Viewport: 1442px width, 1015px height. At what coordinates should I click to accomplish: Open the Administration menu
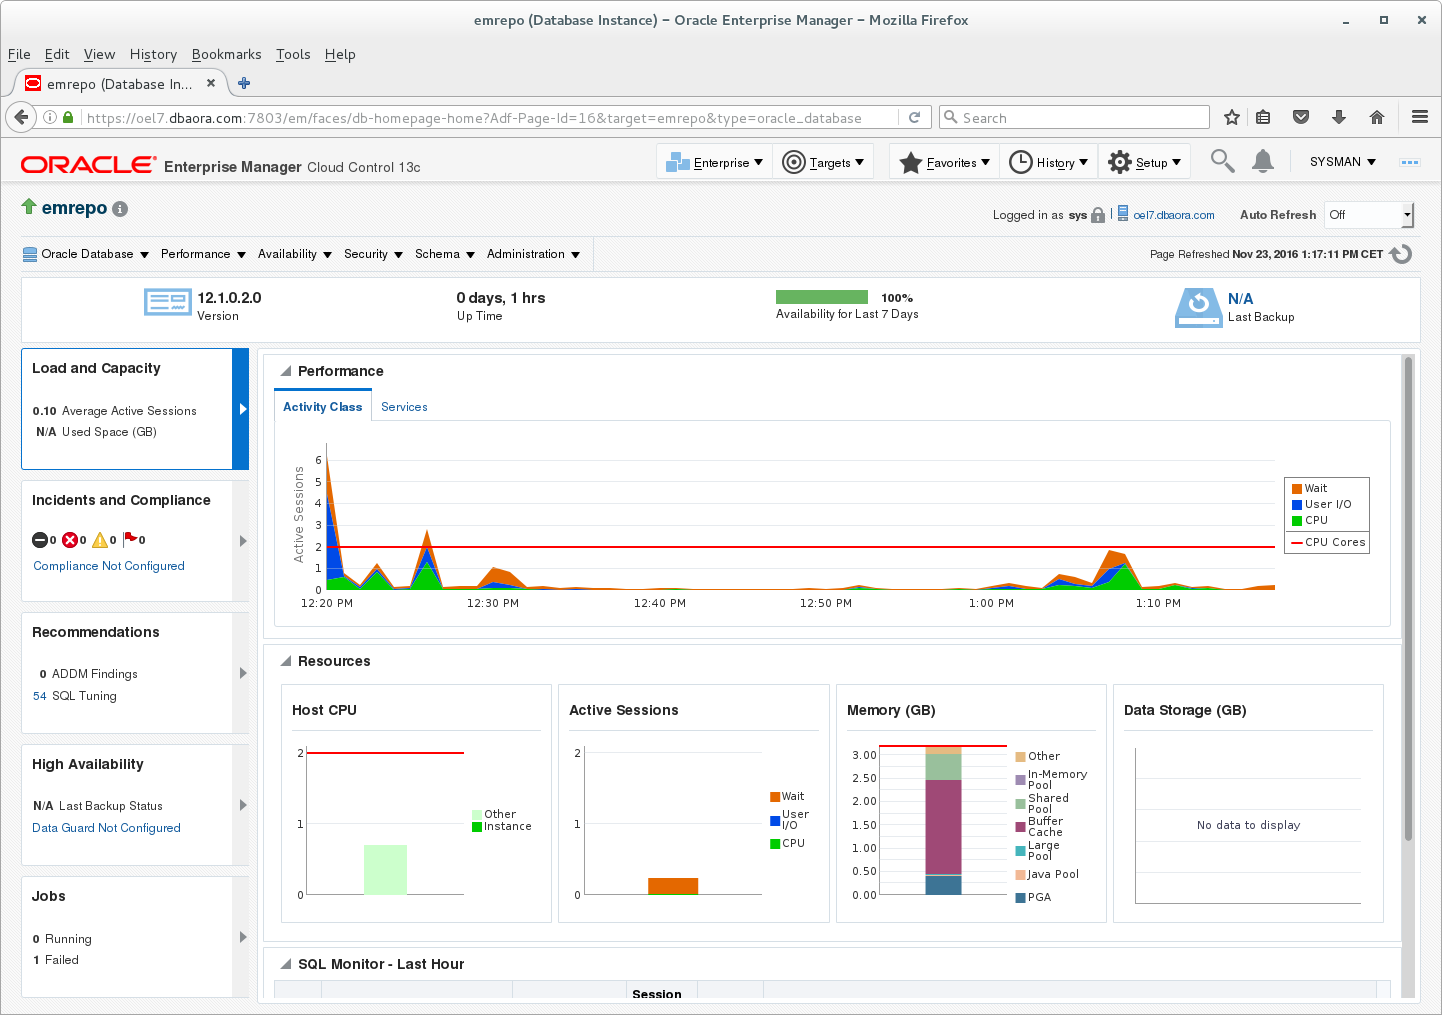(533, 254)
